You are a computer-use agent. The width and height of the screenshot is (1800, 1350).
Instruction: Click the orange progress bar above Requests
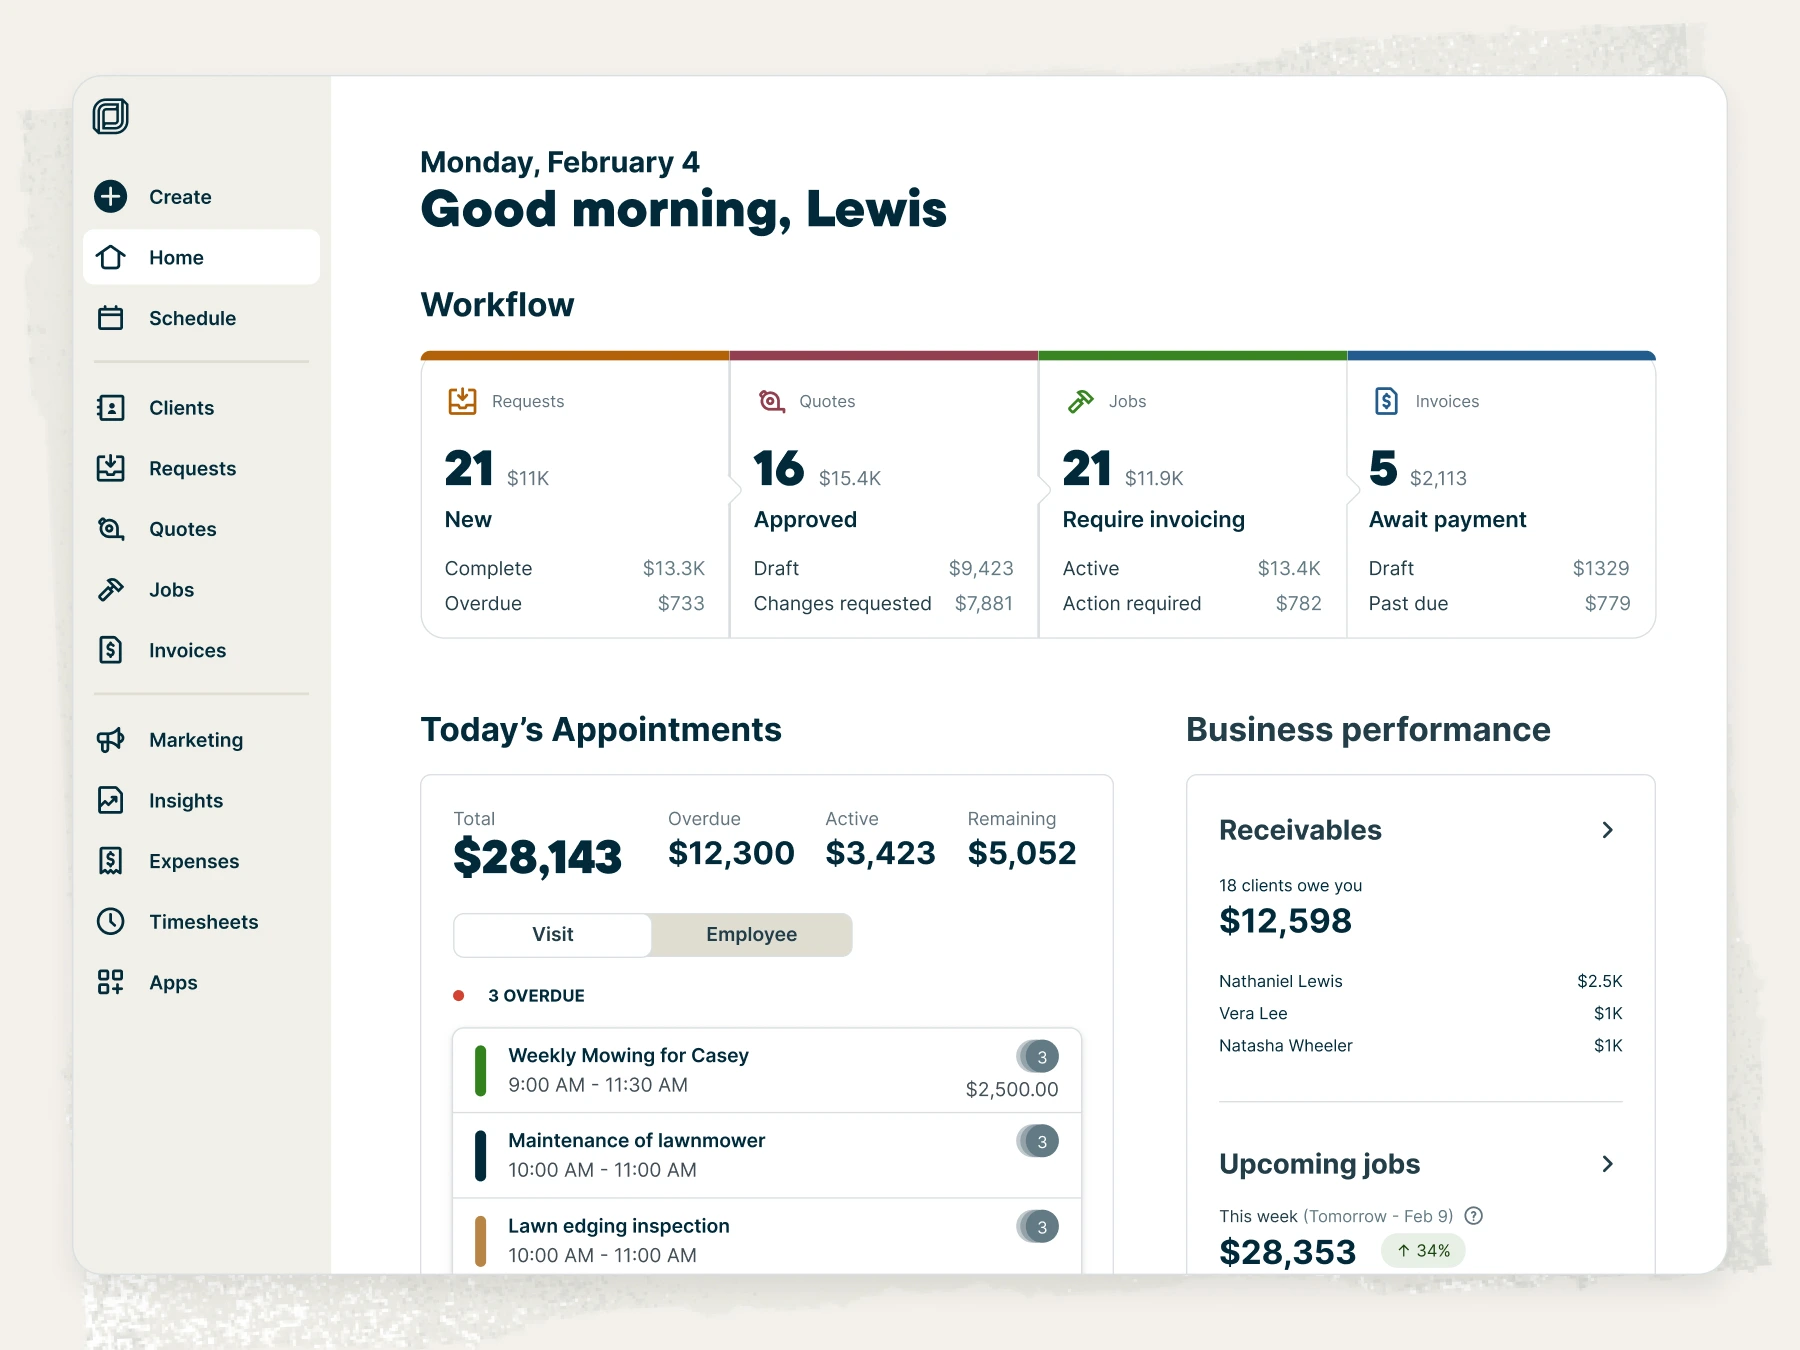click(575, 355)
